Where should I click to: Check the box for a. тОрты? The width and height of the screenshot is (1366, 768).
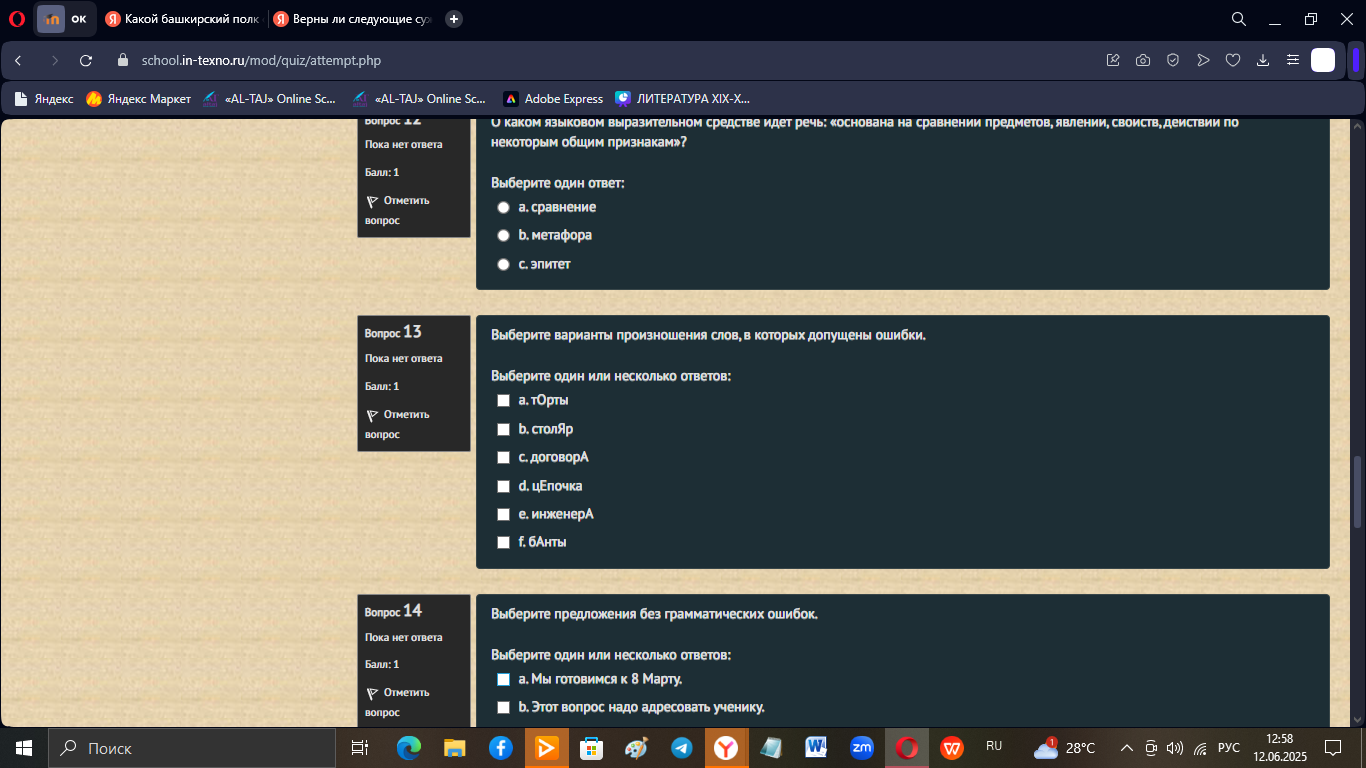click(x=504, y=400)
